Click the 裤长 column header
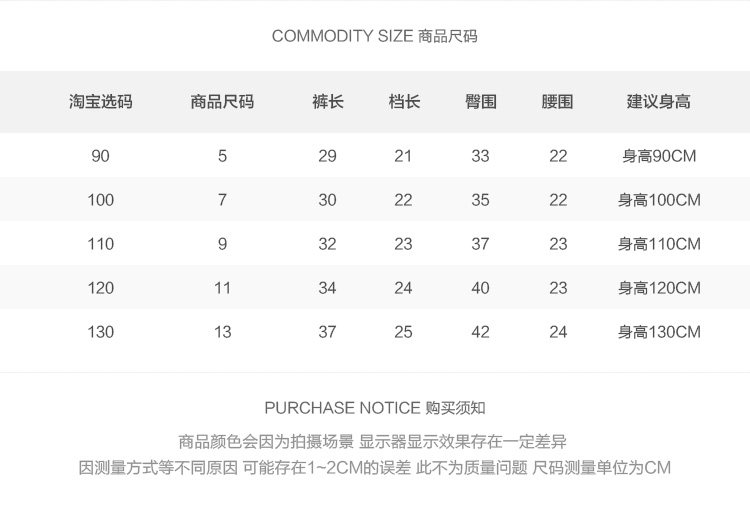Viewport: 750px width, 509px height. (327, 101)
